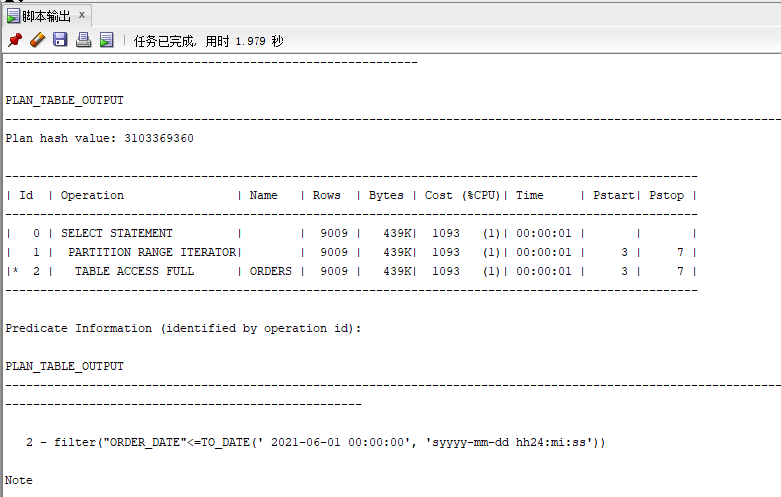Close the 脚本输出 tab

(x=82, y=15)
